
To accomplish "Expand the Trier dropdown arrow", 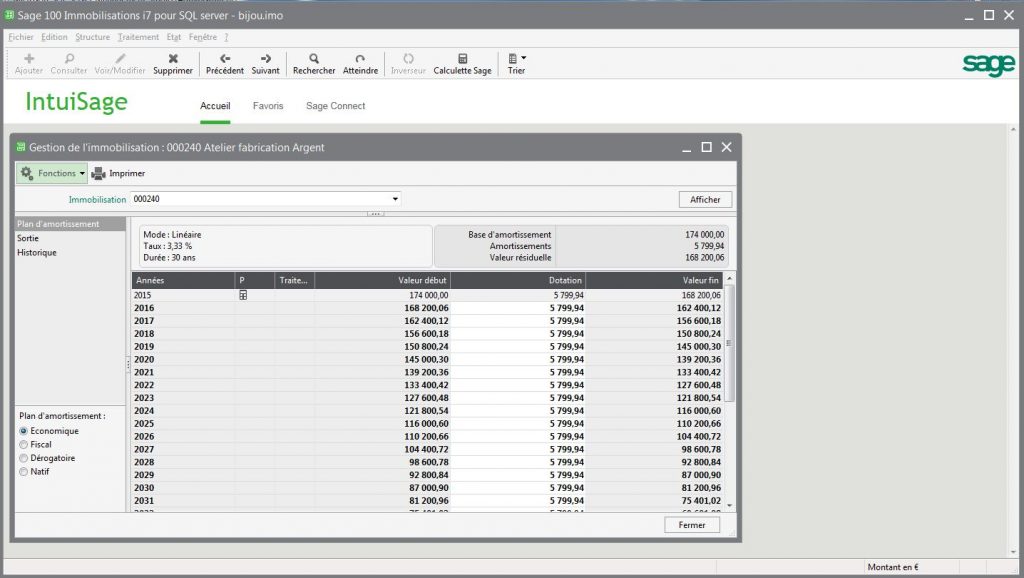I will [524, 58].
